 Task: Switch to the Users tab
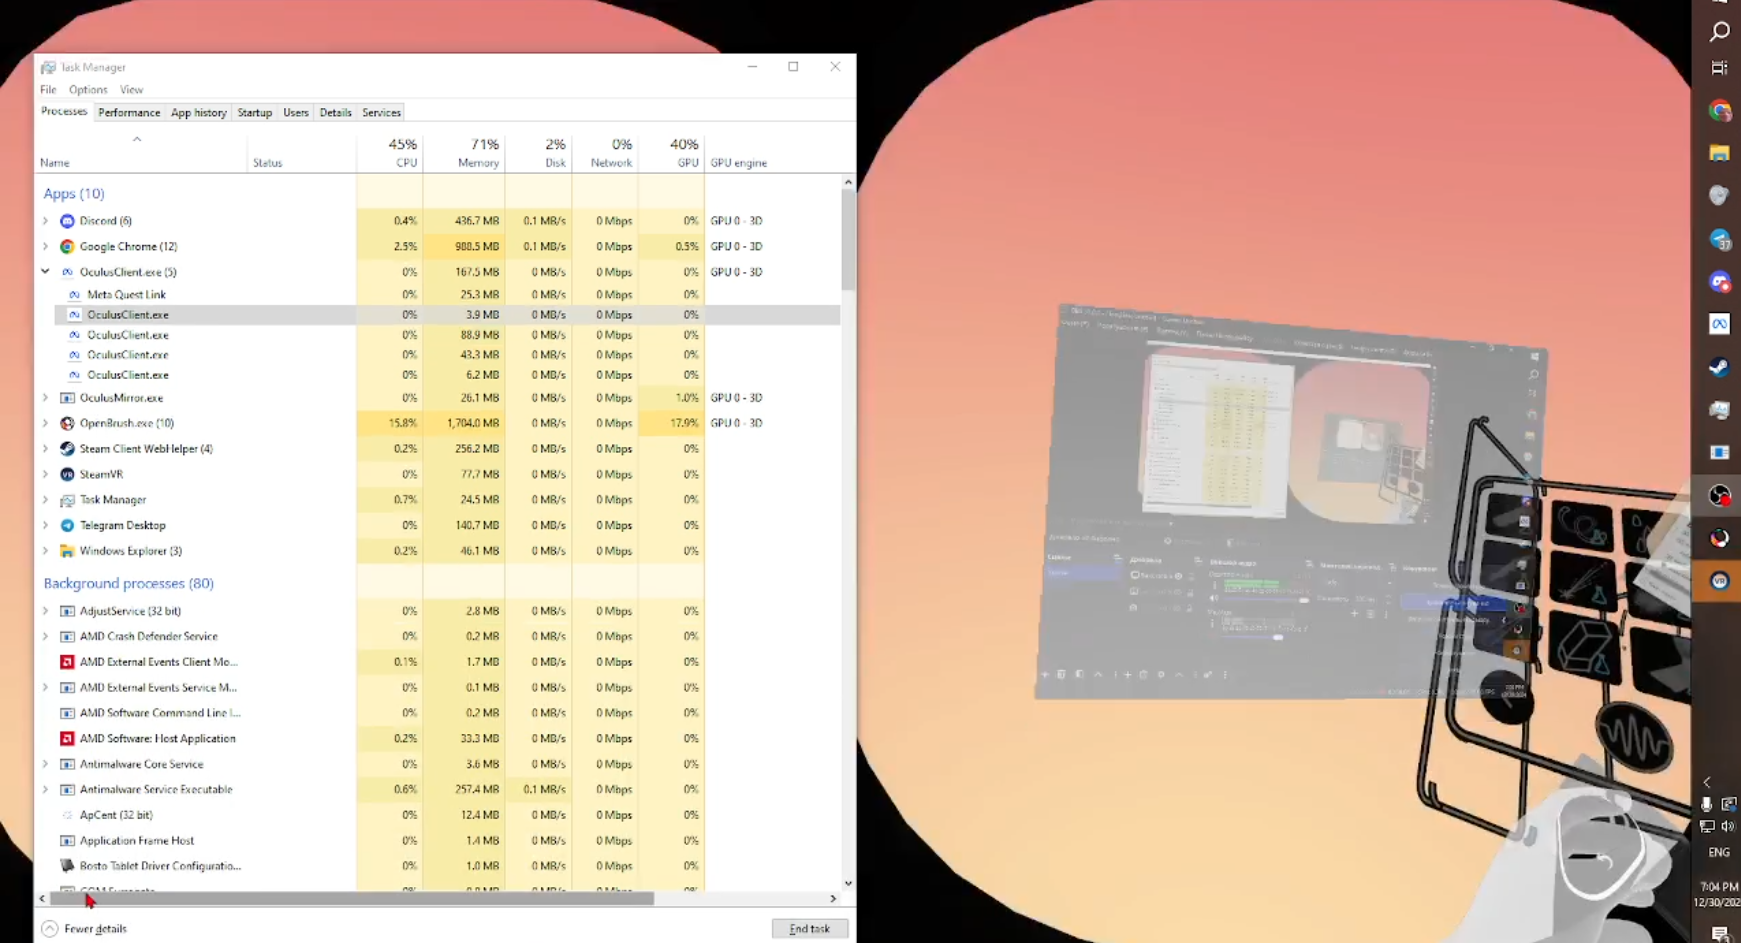pyautogui.click(x=296, y=113)
